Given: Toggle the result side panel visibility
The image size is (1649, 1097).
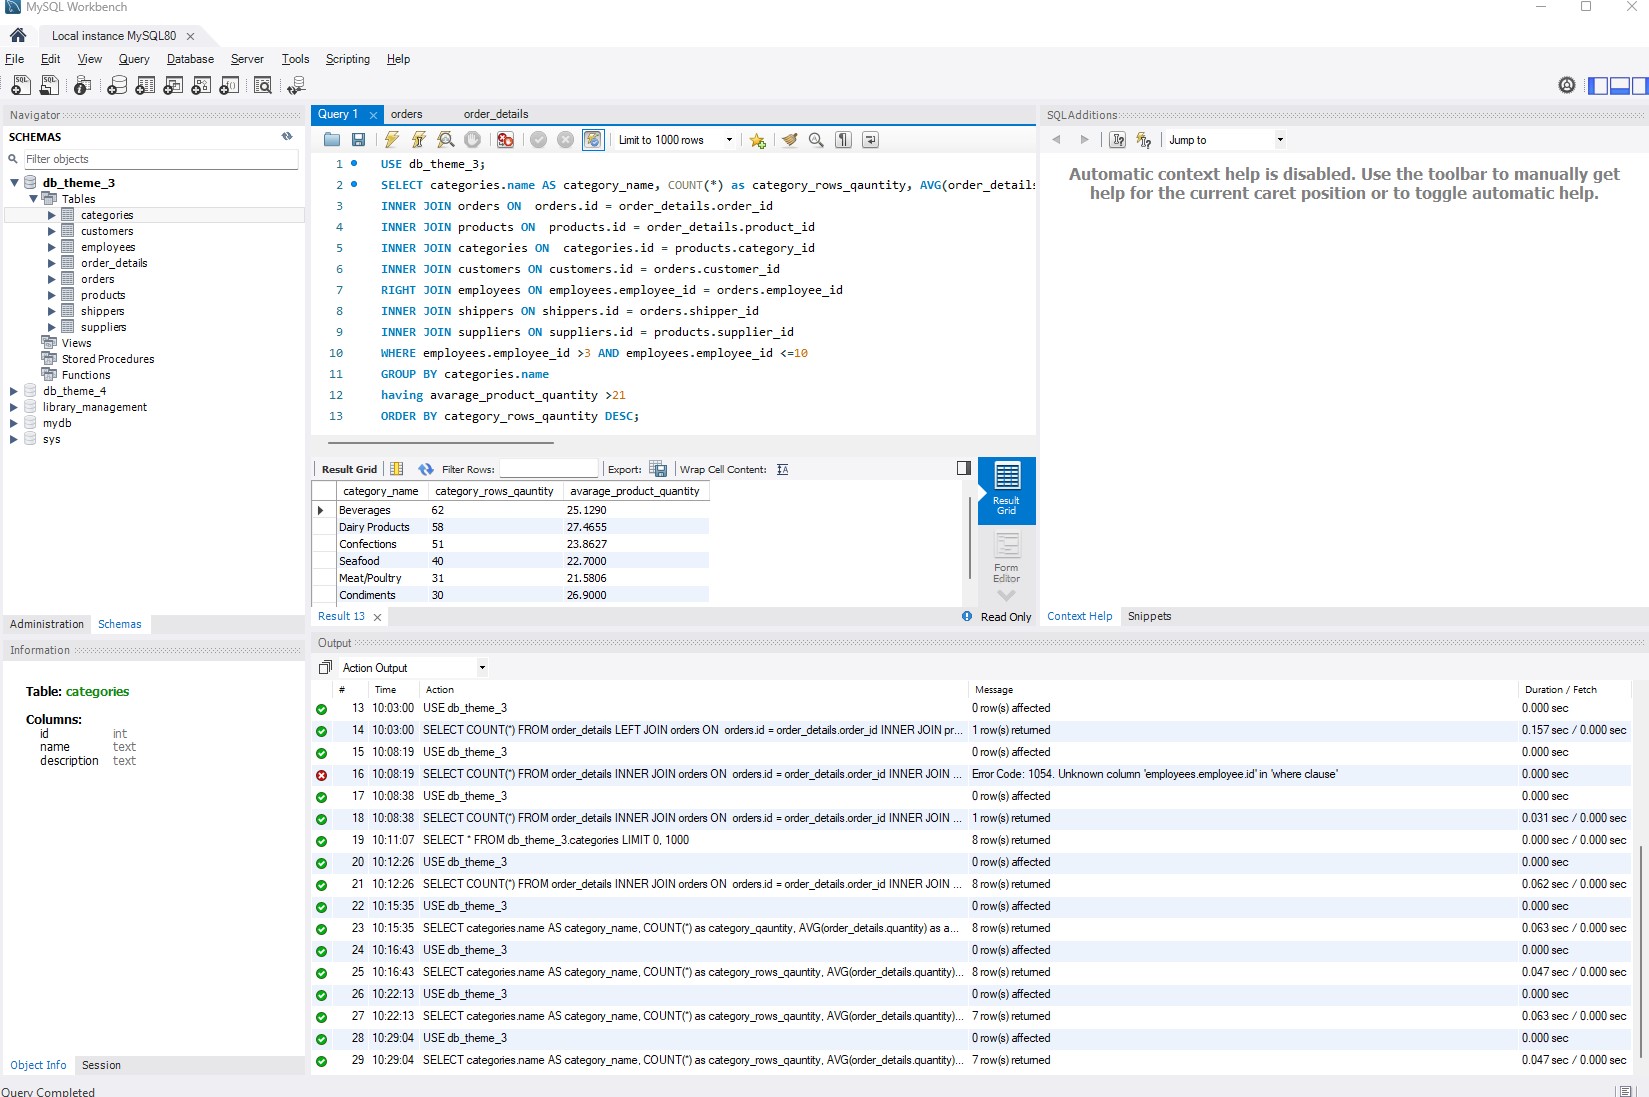Looking at the screenshot, I should point(964,468).
